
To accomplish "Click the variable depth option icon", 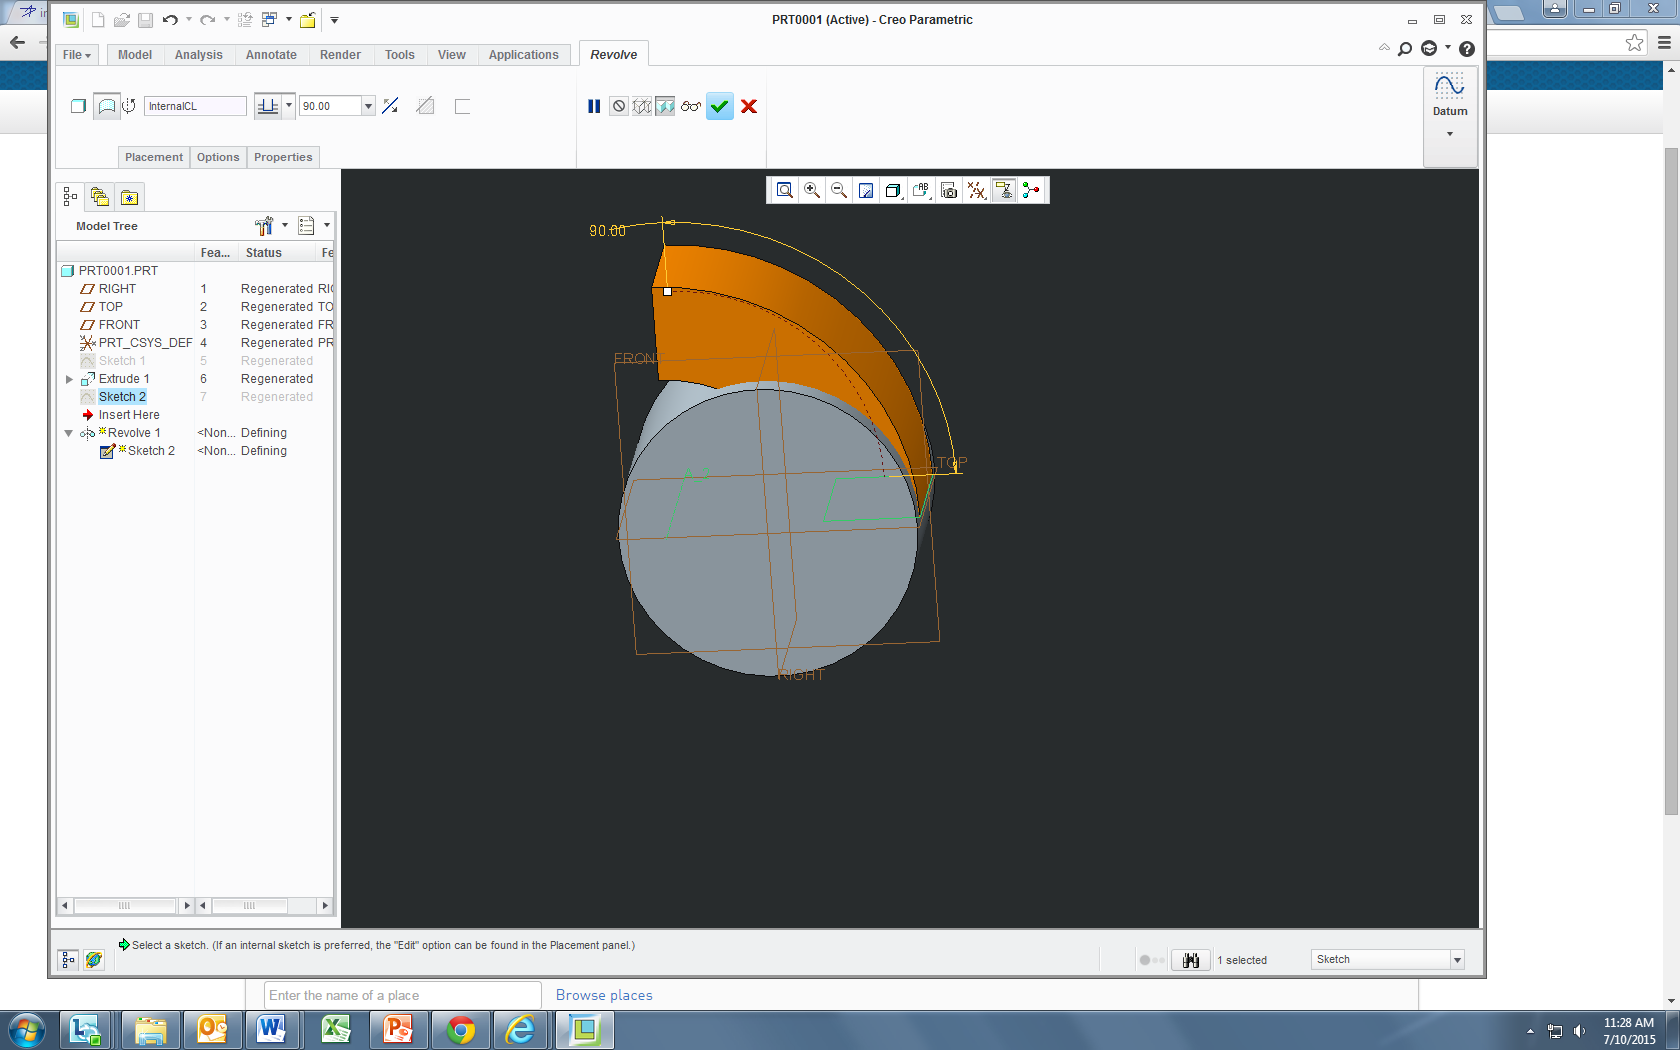I will coord(268,106).
